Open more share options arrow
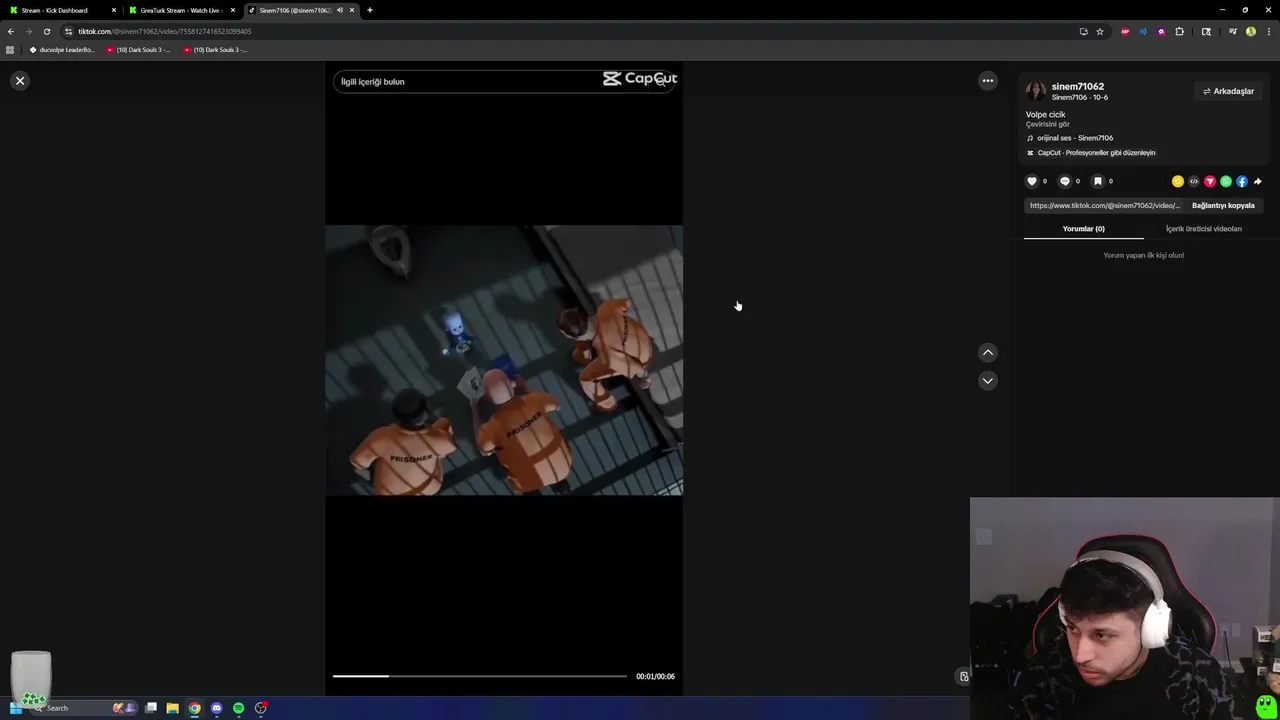 click(x=1258, y=181)
